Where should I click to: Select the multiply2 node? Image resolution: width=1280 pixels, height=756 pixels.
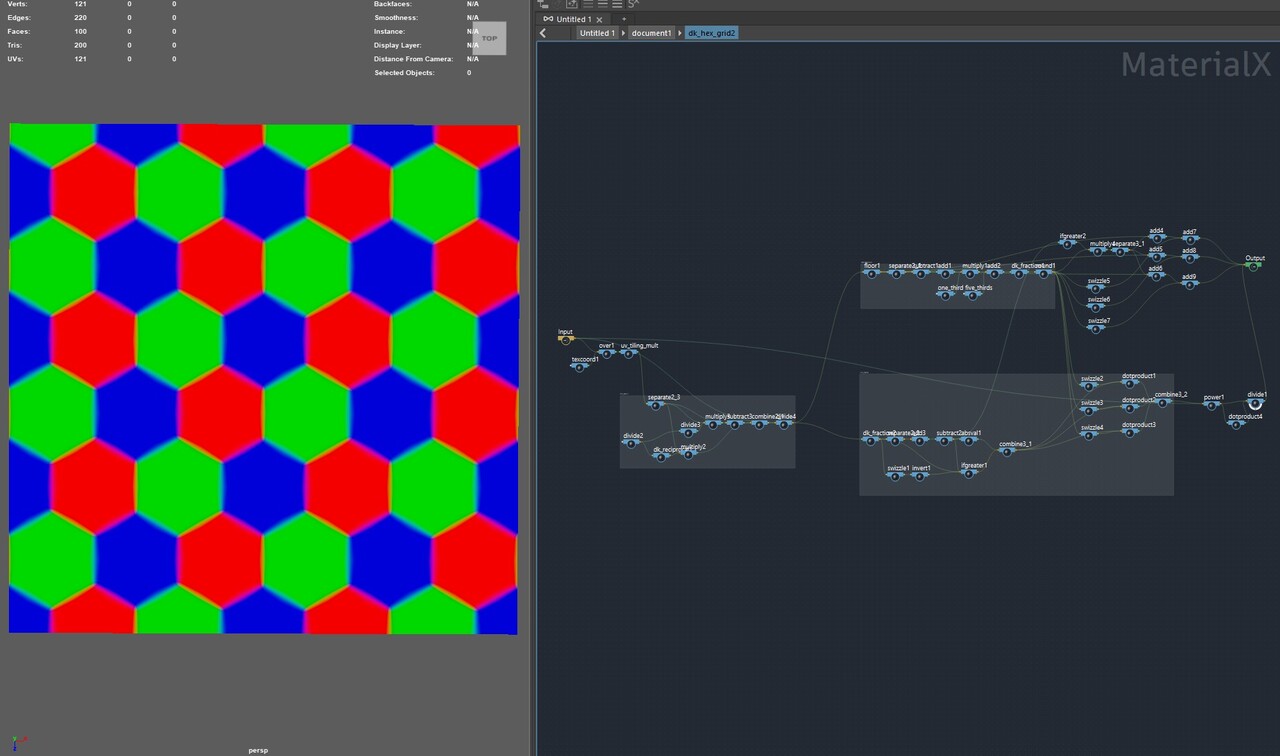690,455
